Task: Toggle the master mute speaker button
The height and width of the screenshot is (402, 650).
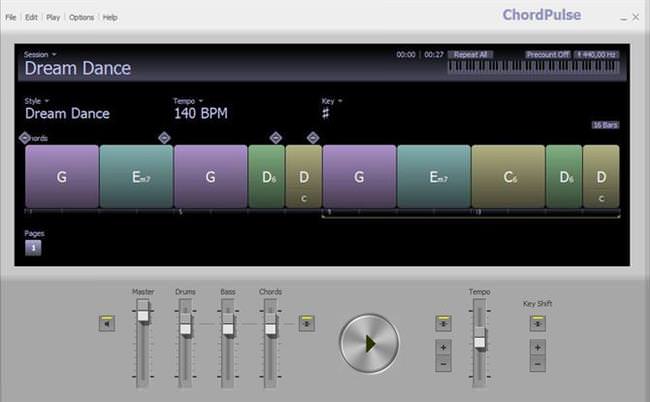Action: point(107,323)
